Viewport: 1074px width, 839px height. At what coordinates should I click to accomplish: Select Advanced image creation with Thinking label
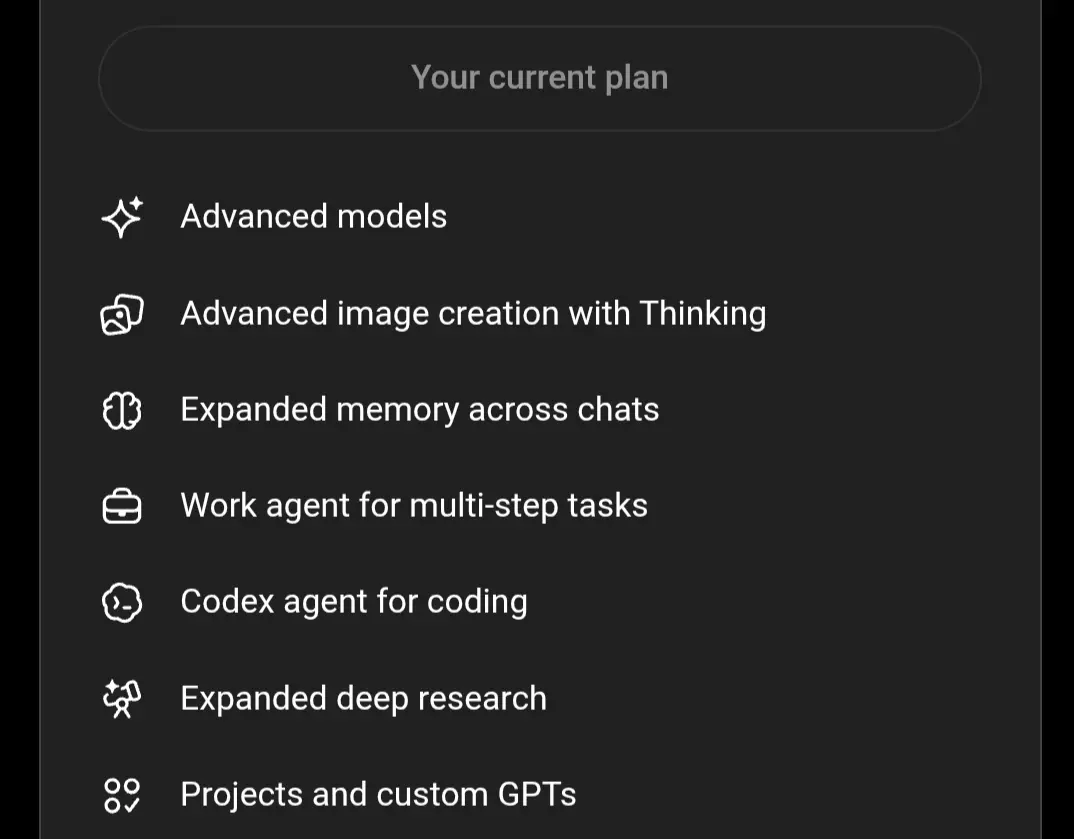coord(473,314)
